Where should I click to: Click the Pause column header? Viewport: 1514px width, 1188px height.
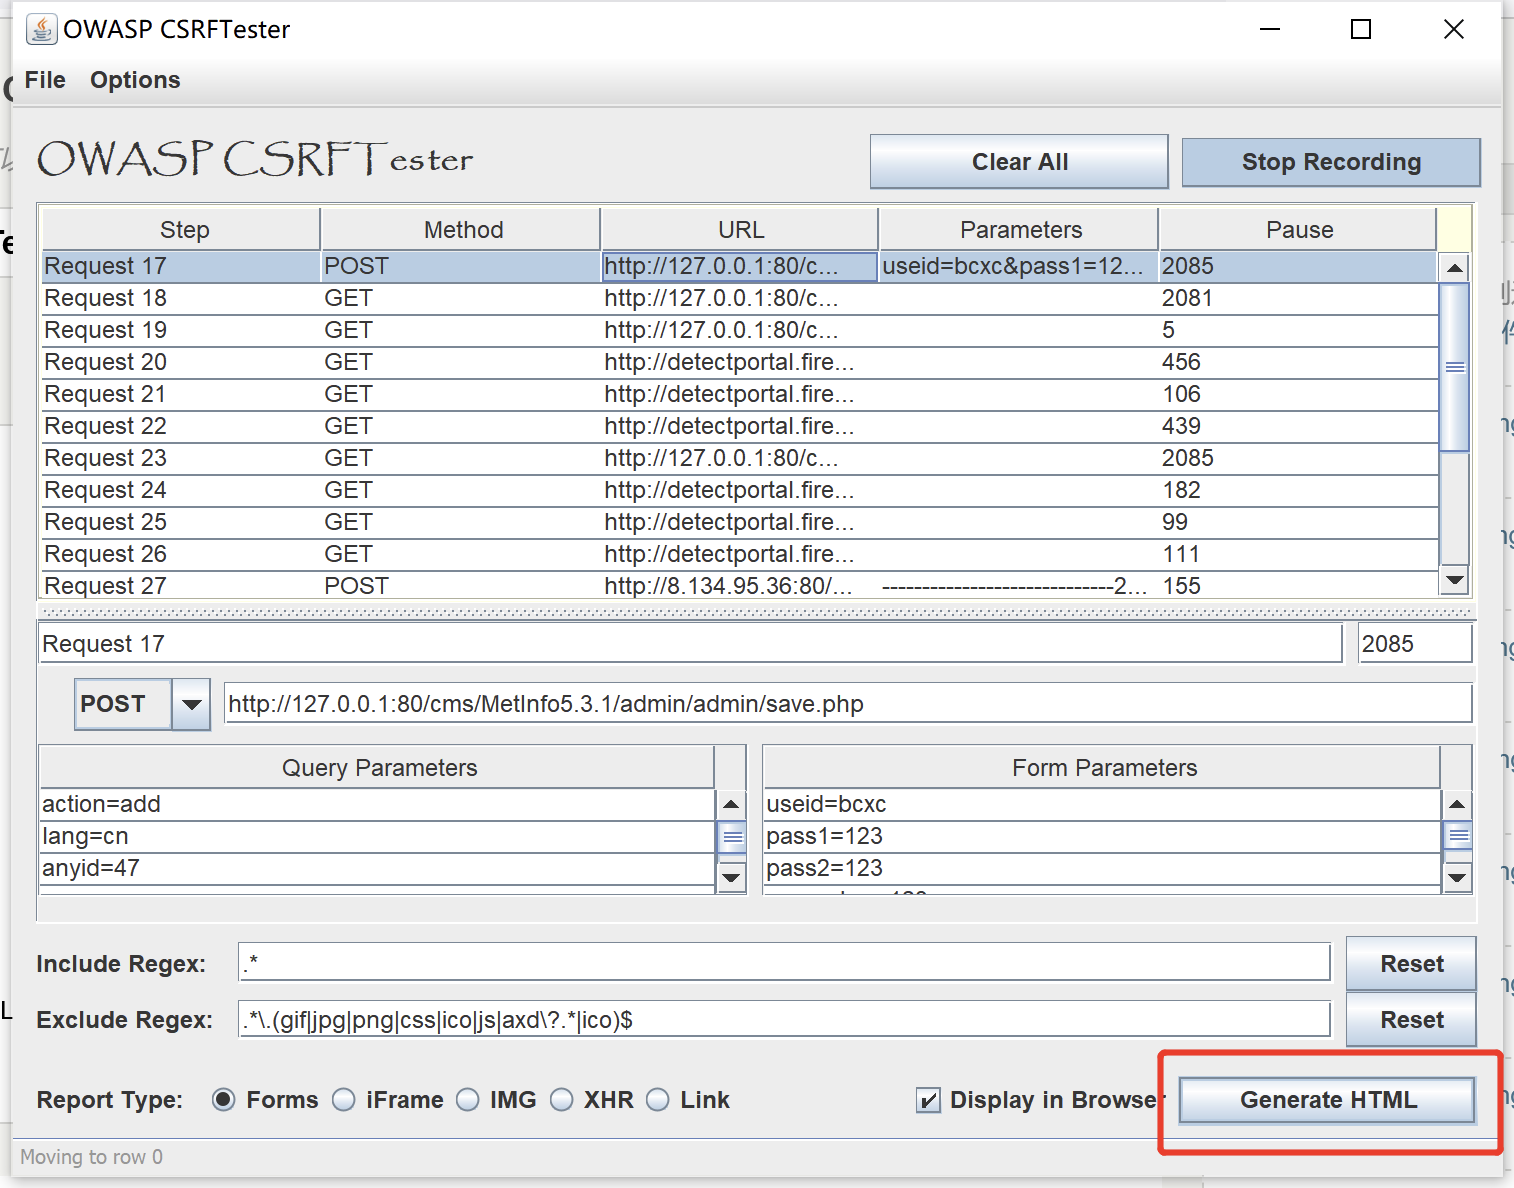click(x=1298, y=230)
